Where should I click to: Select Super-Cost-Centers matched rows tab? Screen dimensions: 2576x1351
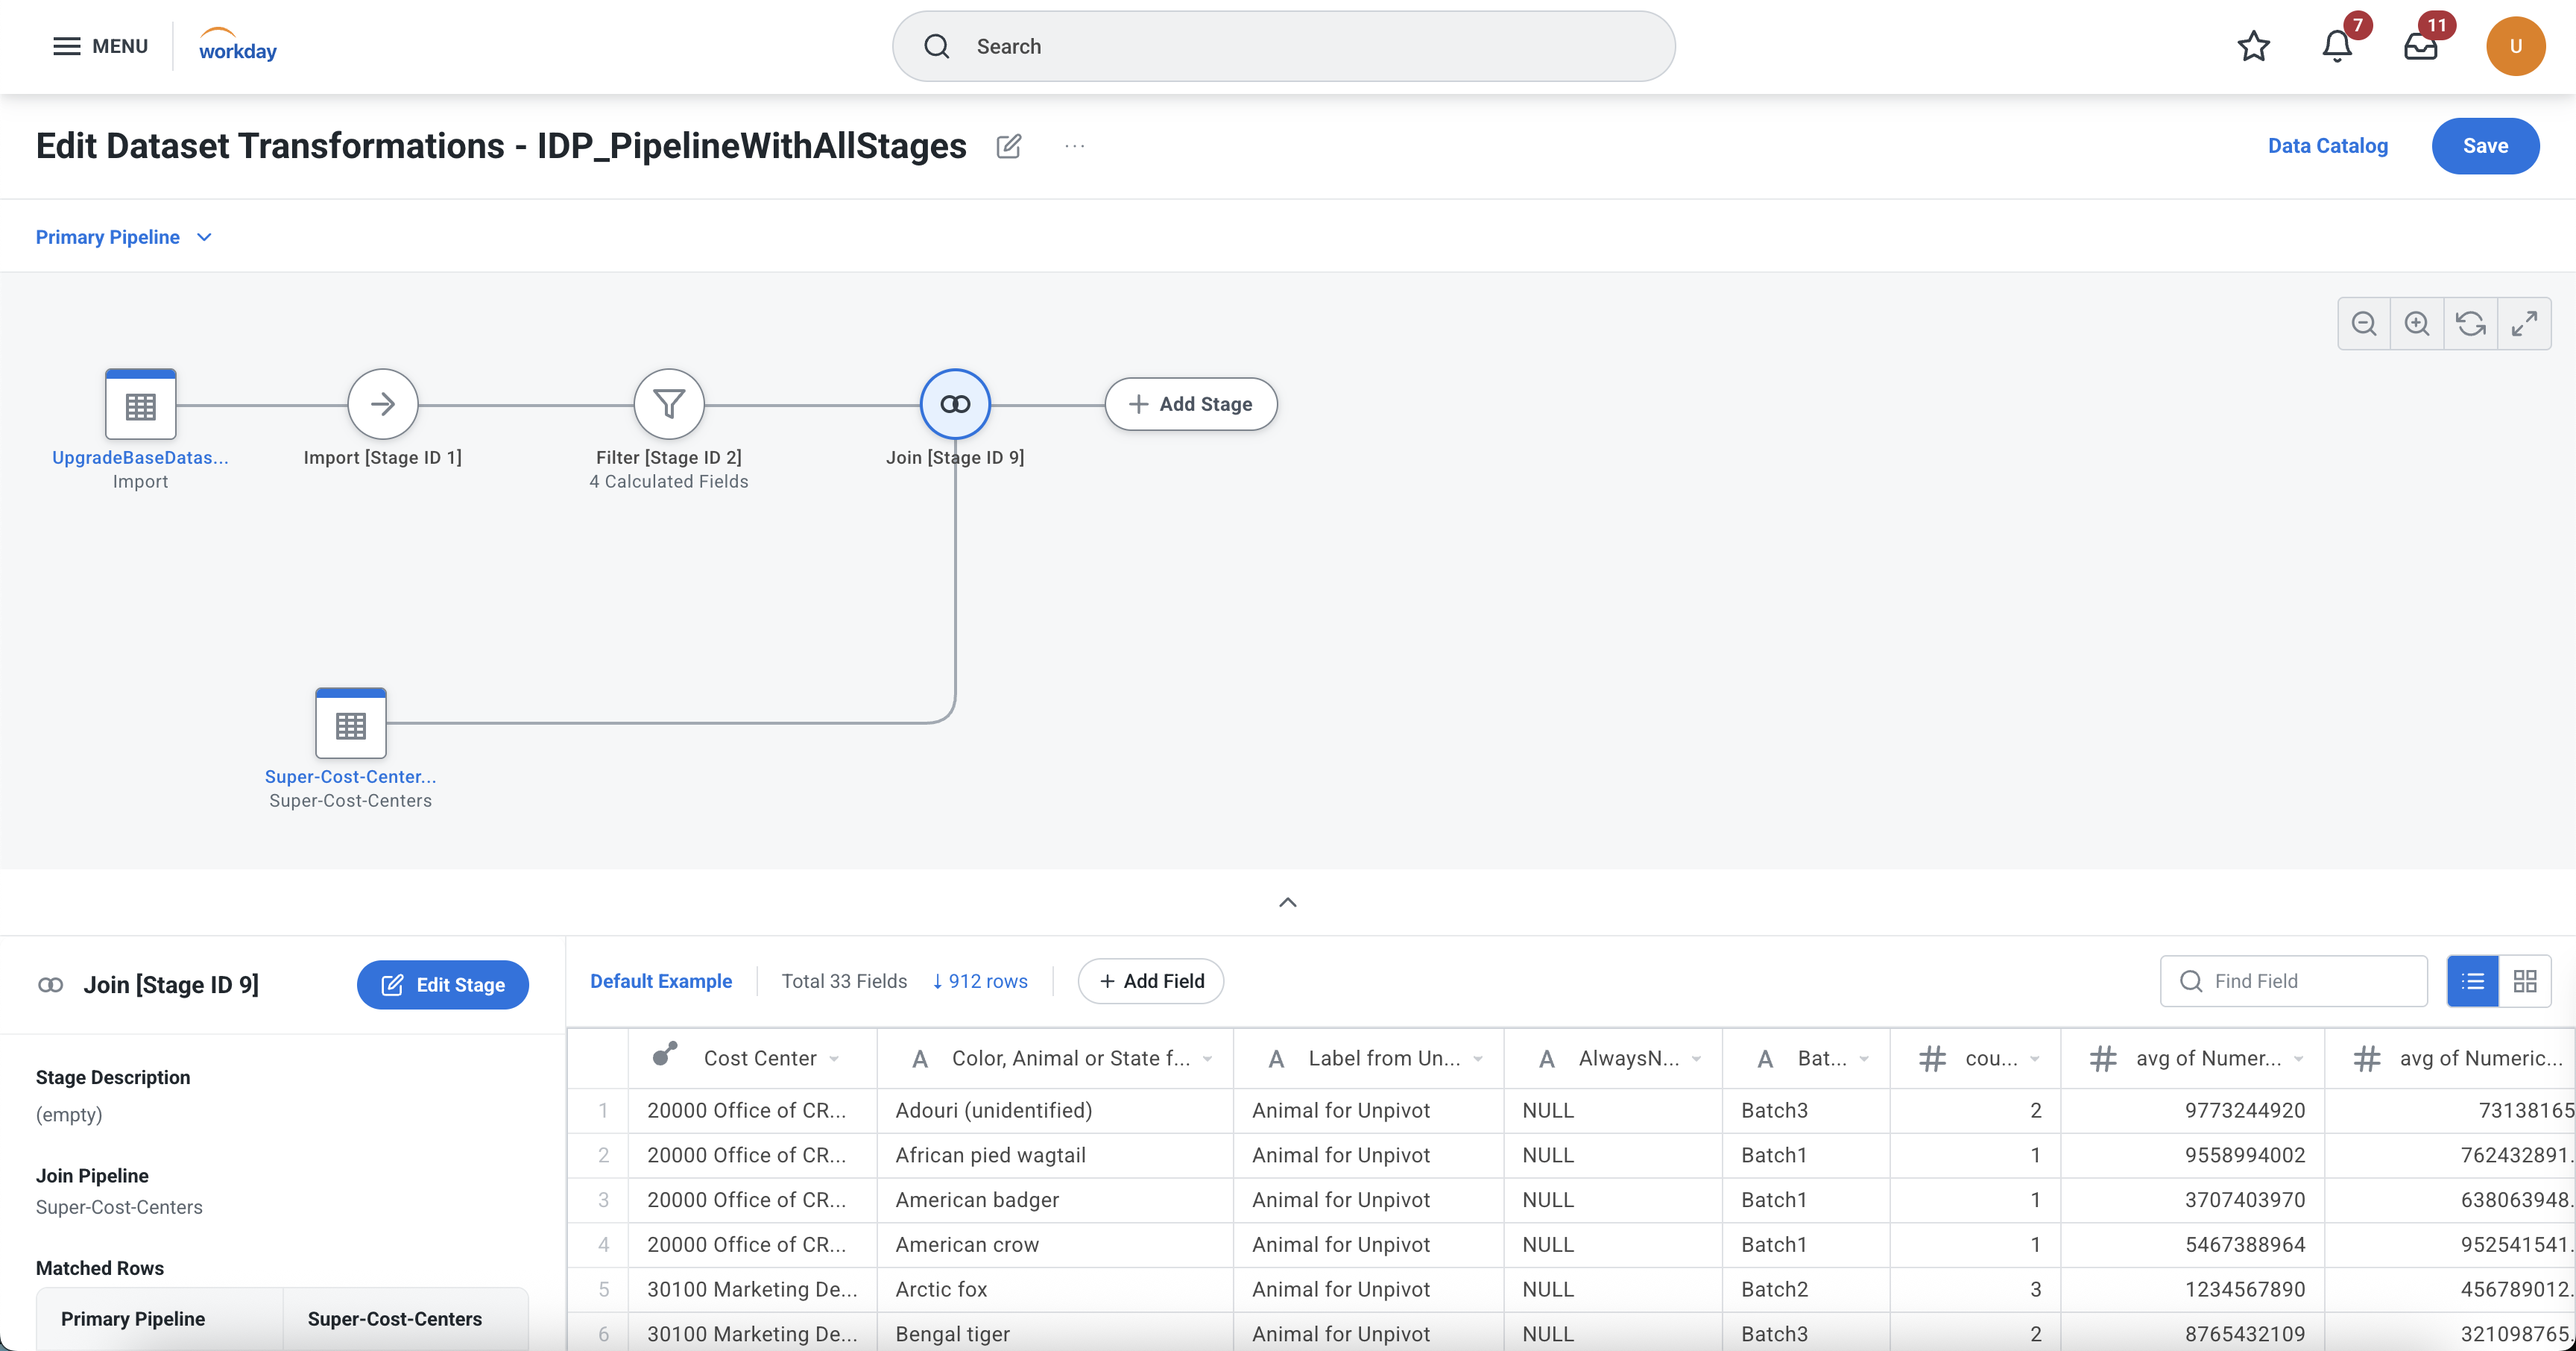[407, 1318]
